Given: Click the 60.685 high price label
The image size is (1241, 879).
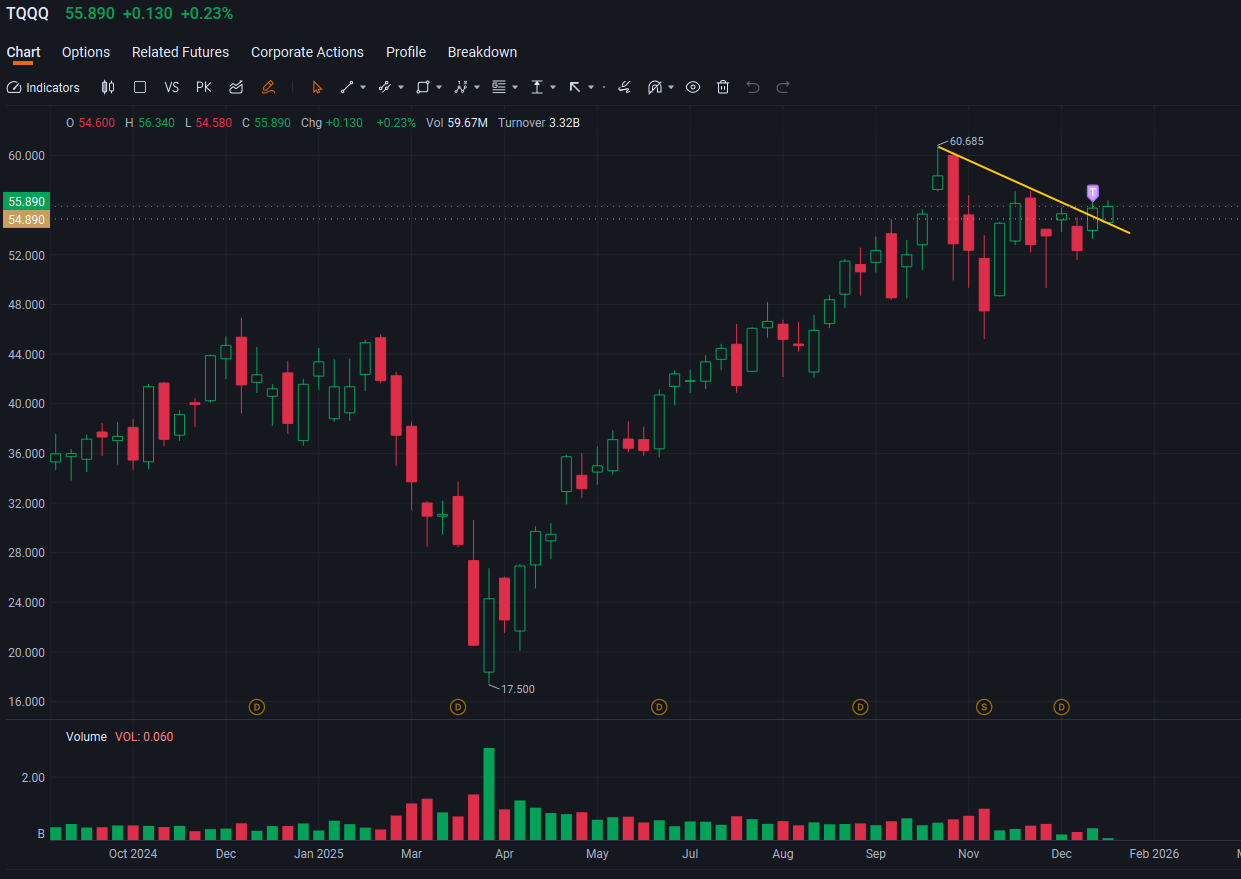Looking at the screenshot, I should coord(965,141).
